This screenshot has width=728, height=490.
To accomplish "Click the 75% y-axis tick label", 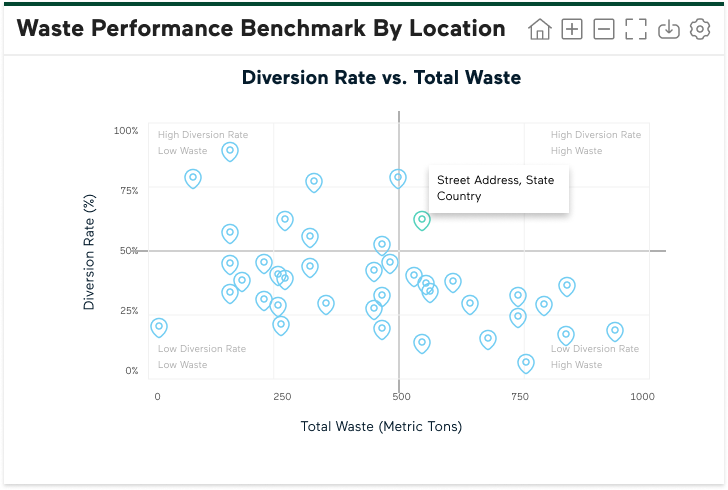I will [x=129, y=190].
